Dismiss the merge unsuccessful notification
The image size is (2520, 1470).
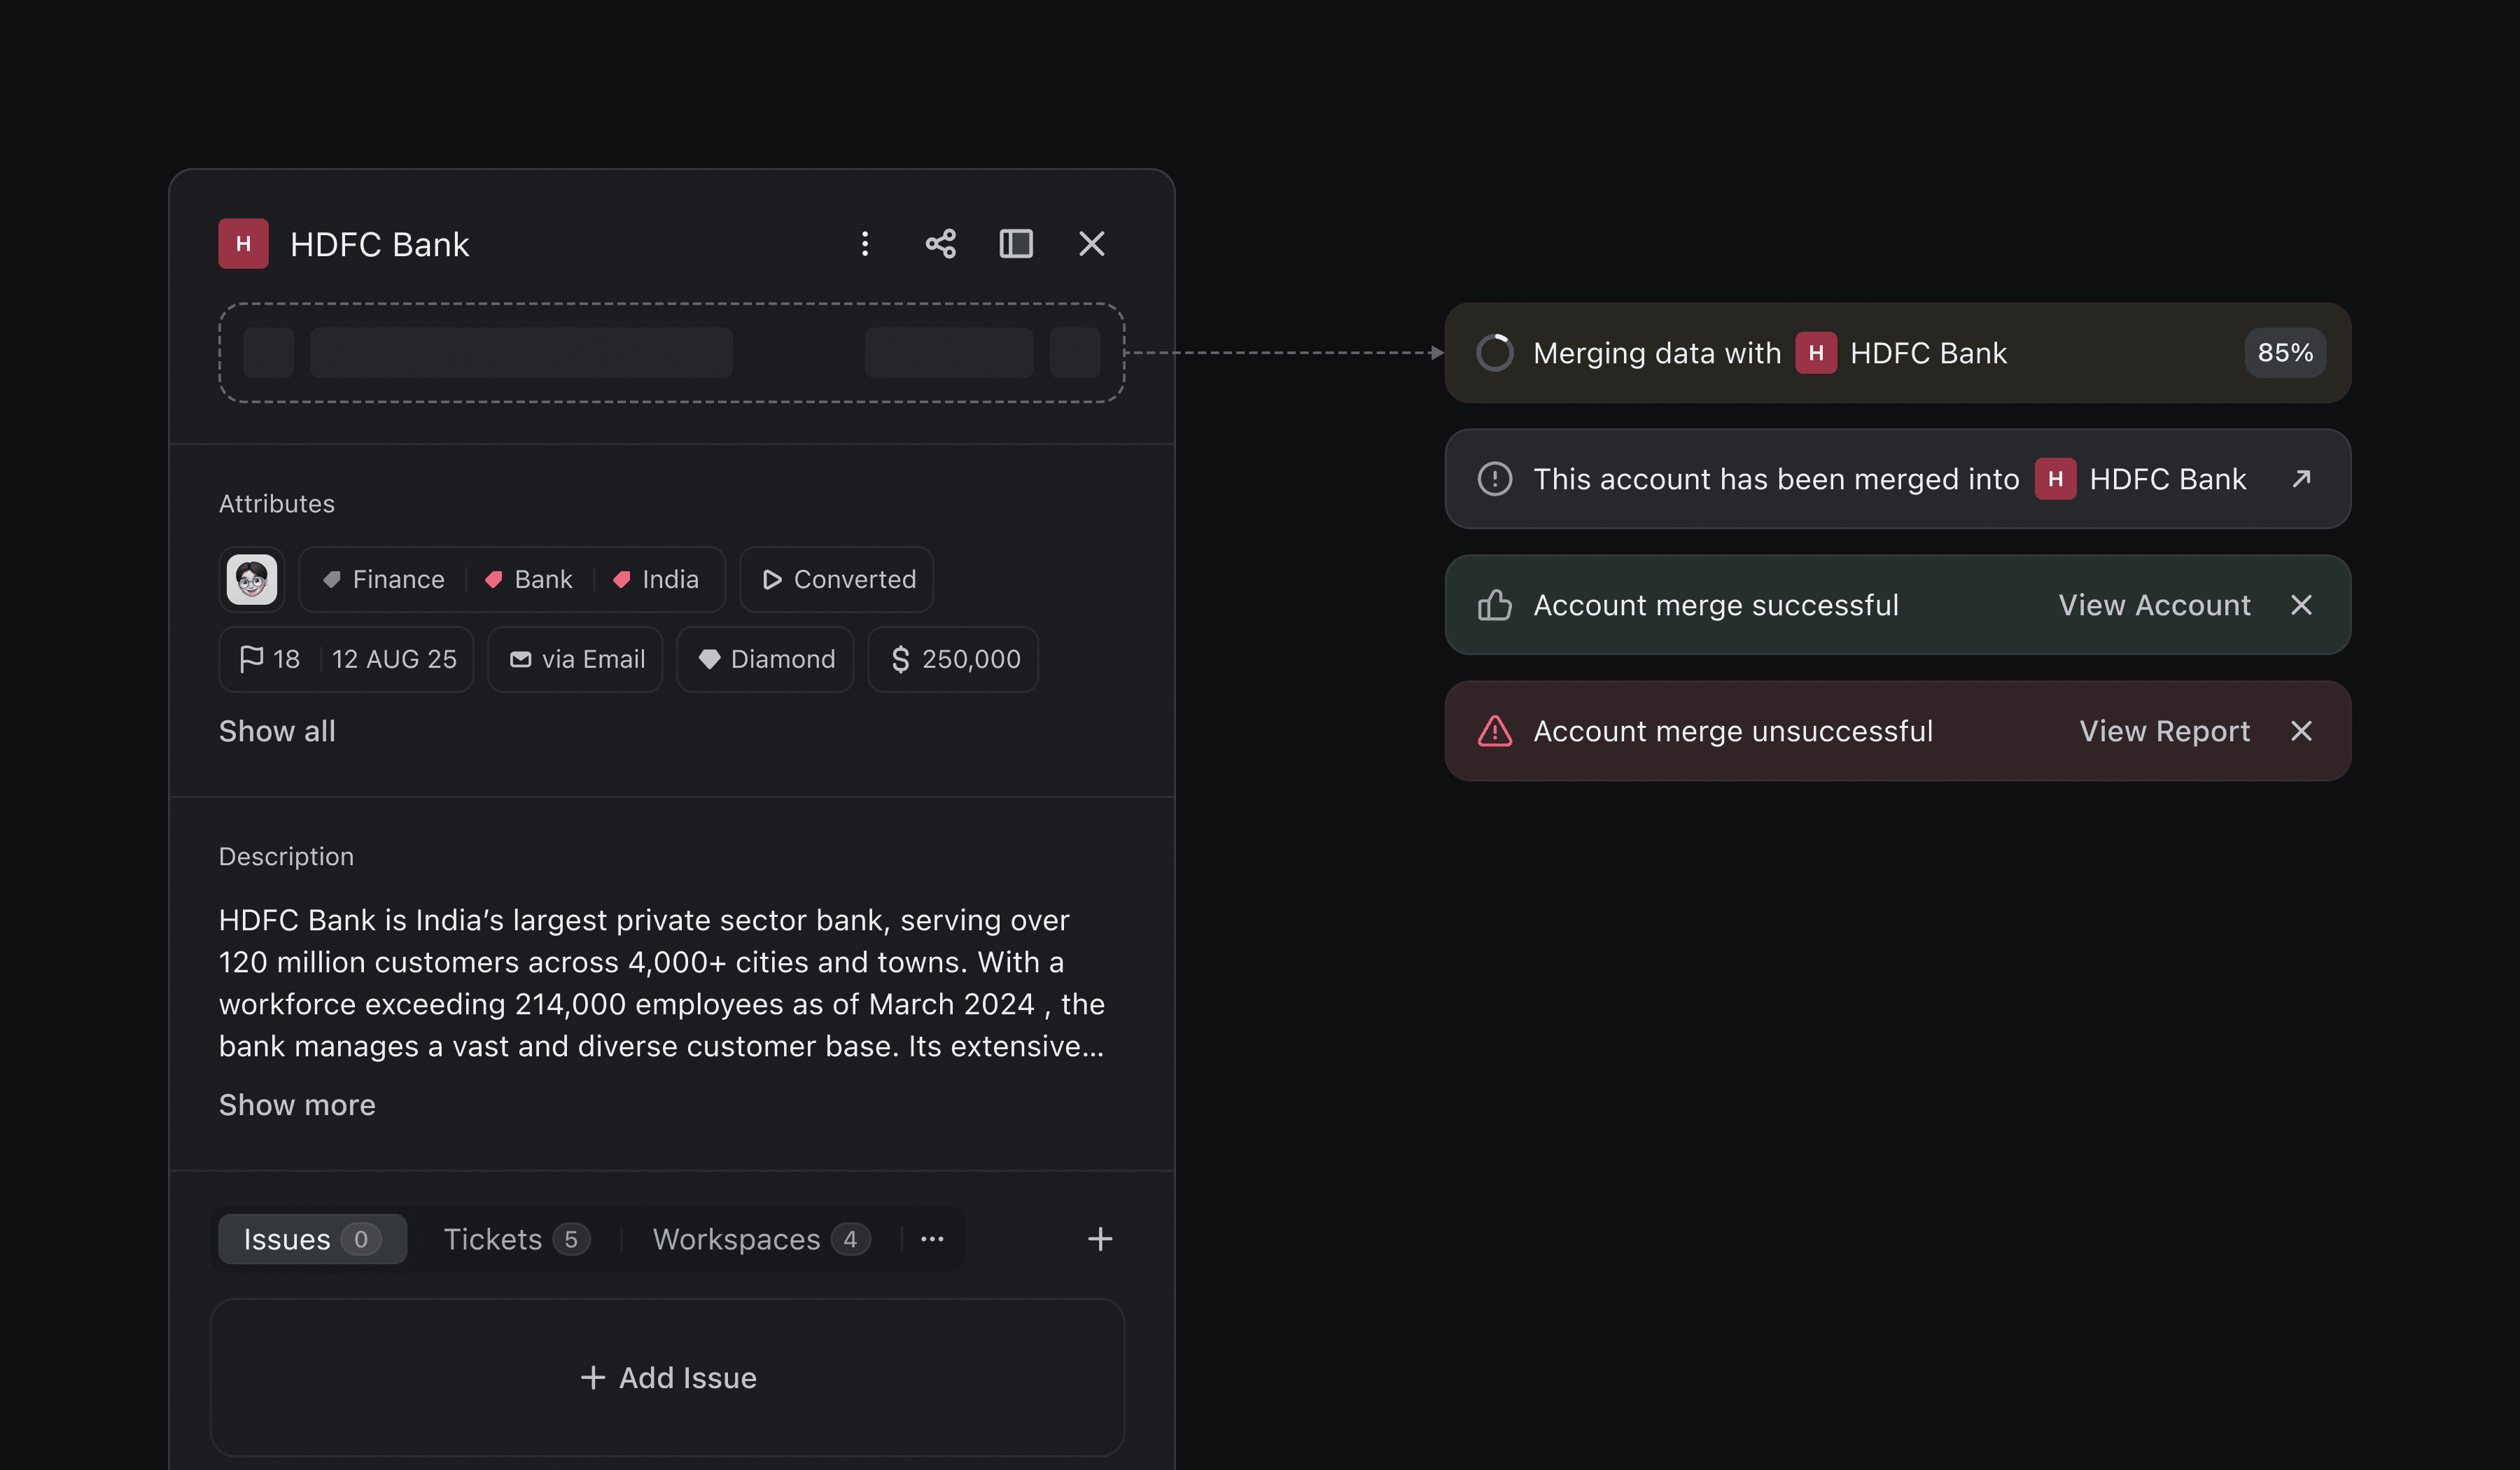point(2301,731)
